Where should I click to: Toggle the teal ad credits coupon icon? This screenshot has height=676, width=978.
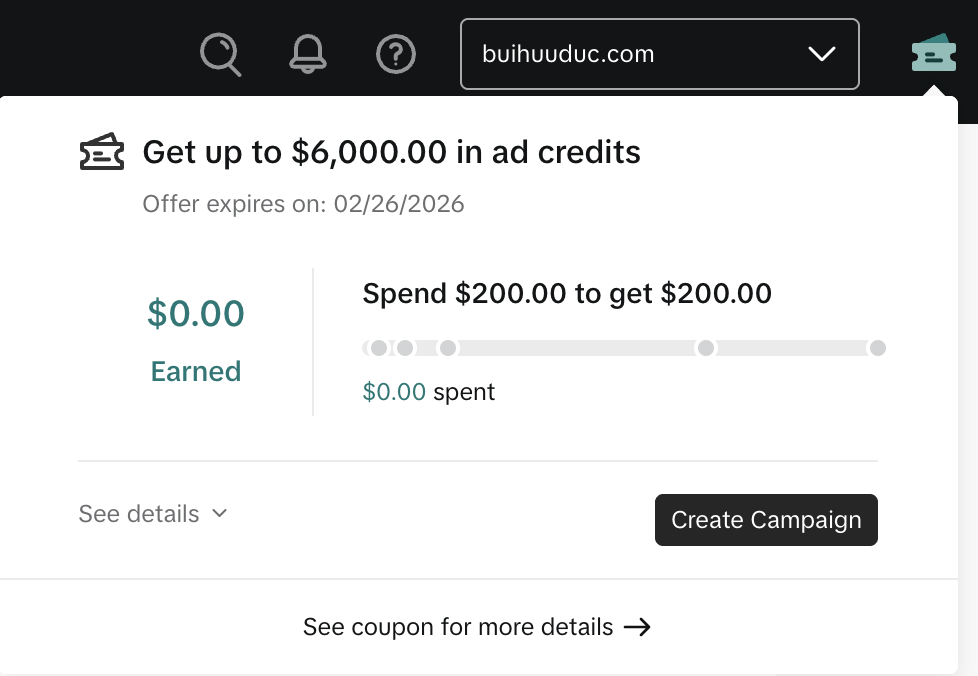(x=933, y=54)
